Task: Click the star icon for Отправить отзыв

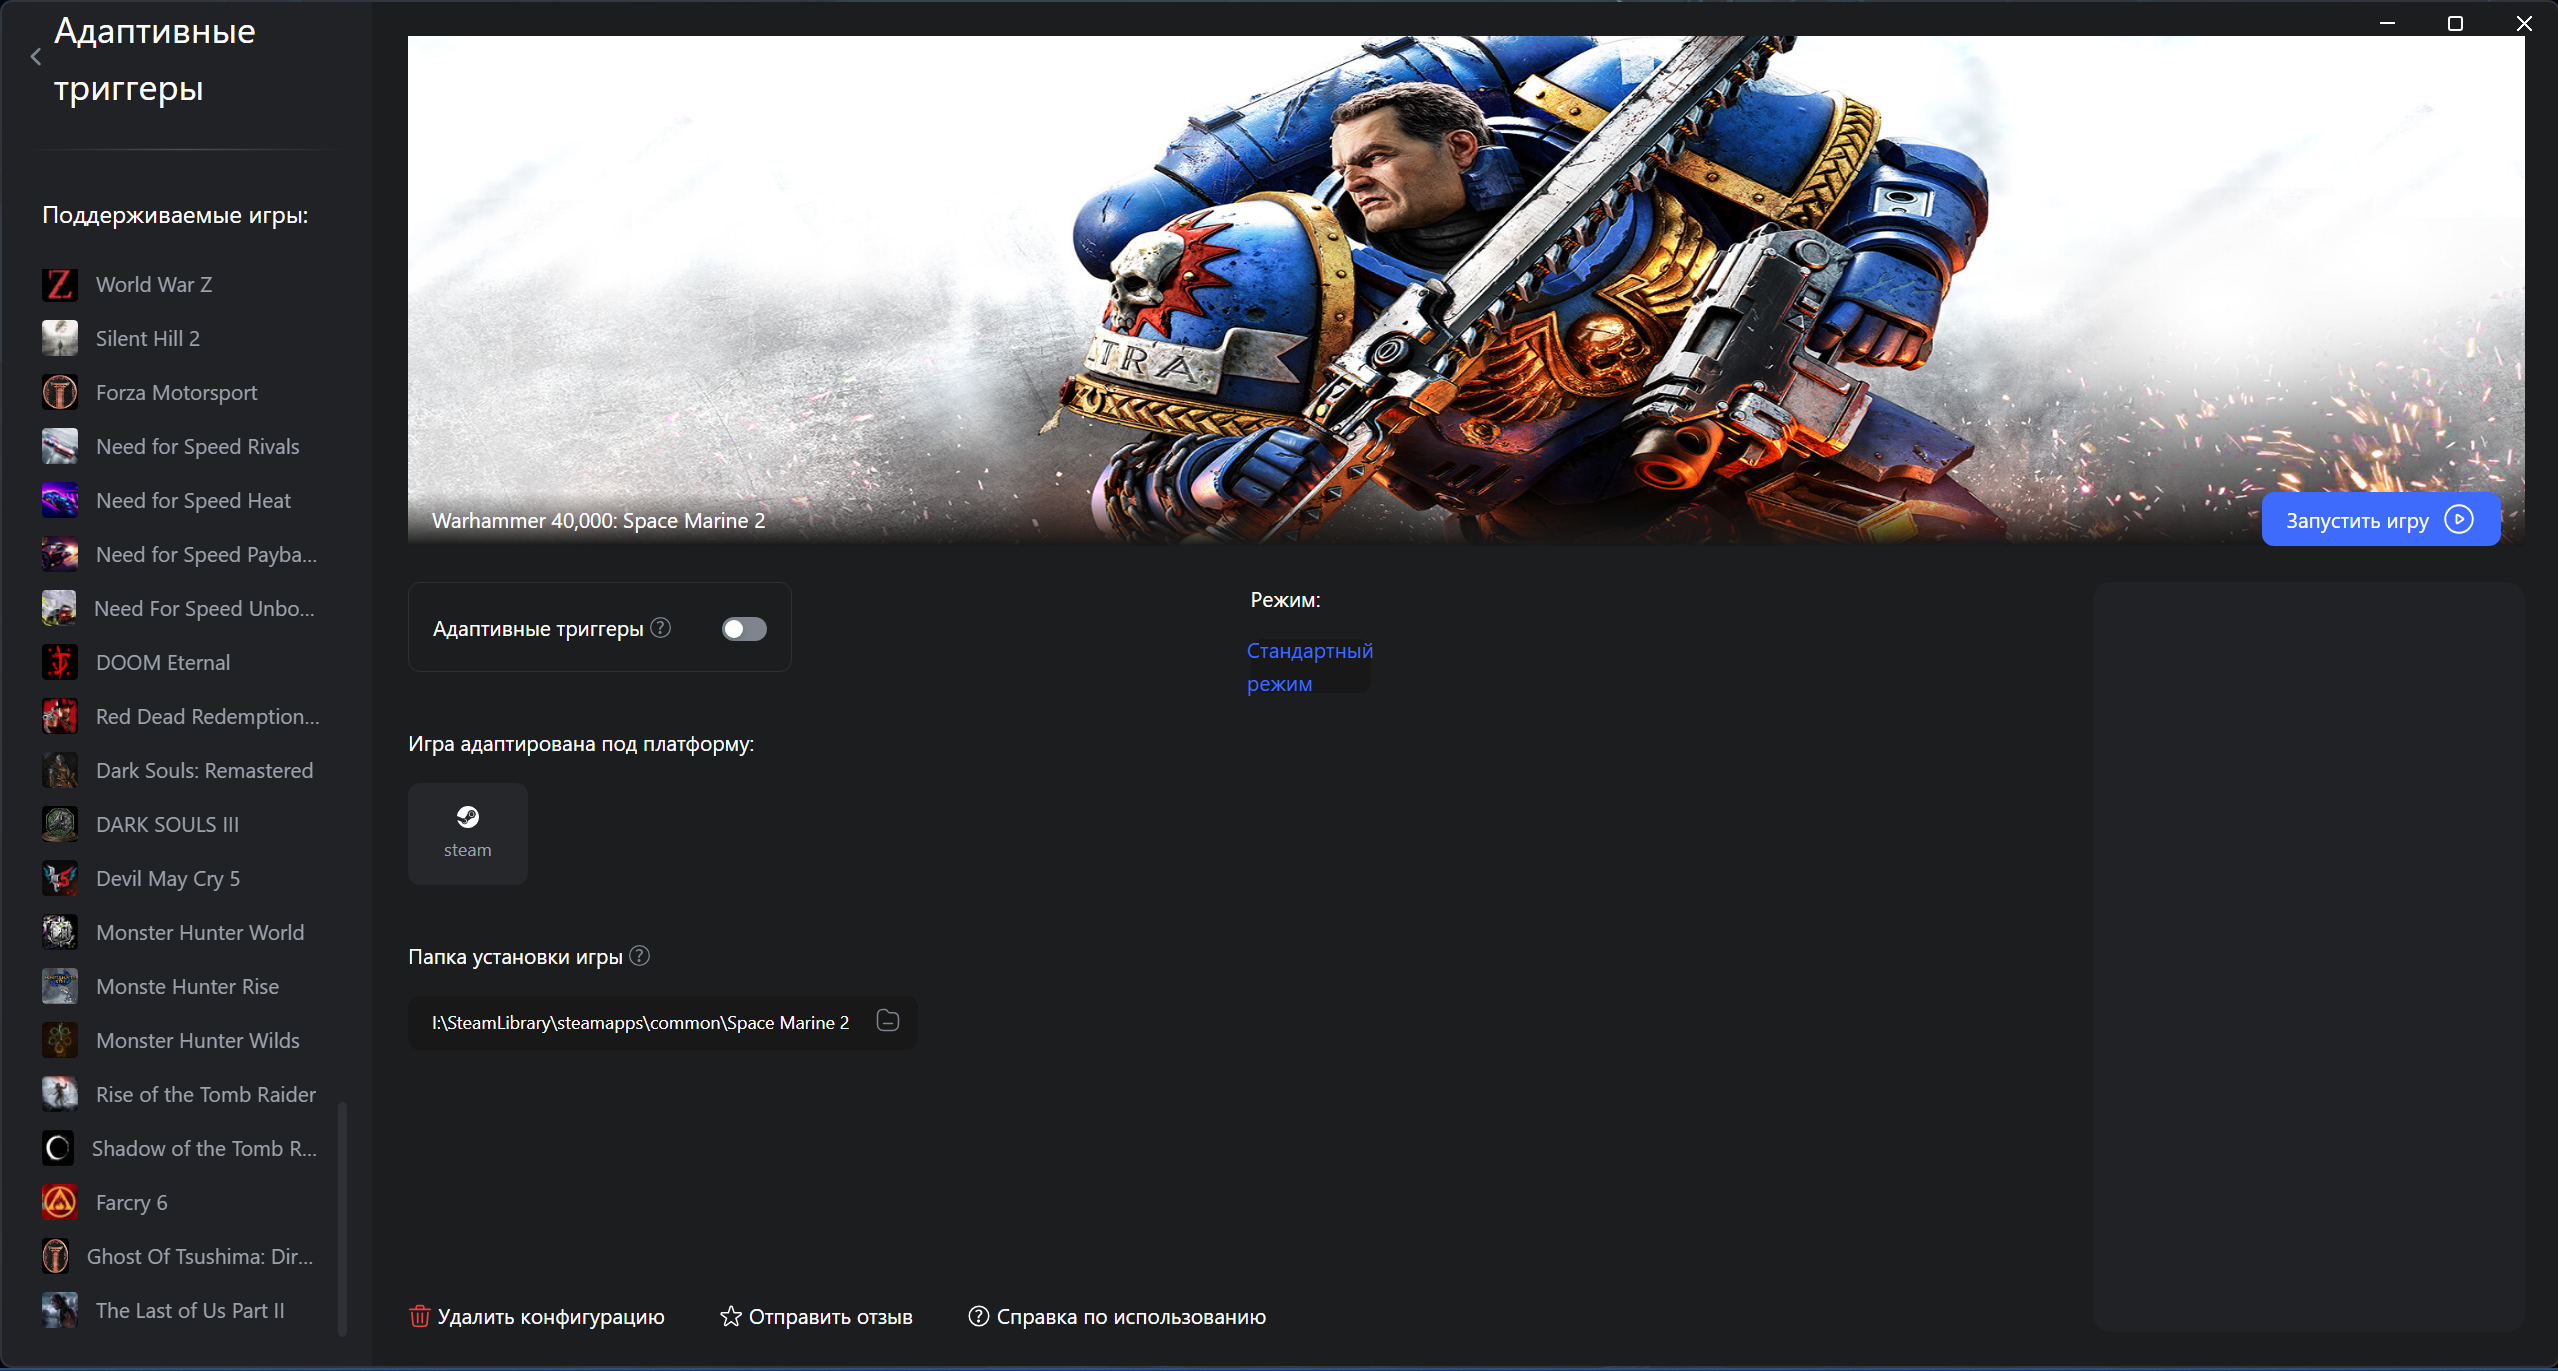Action: tap(731, 1317)
